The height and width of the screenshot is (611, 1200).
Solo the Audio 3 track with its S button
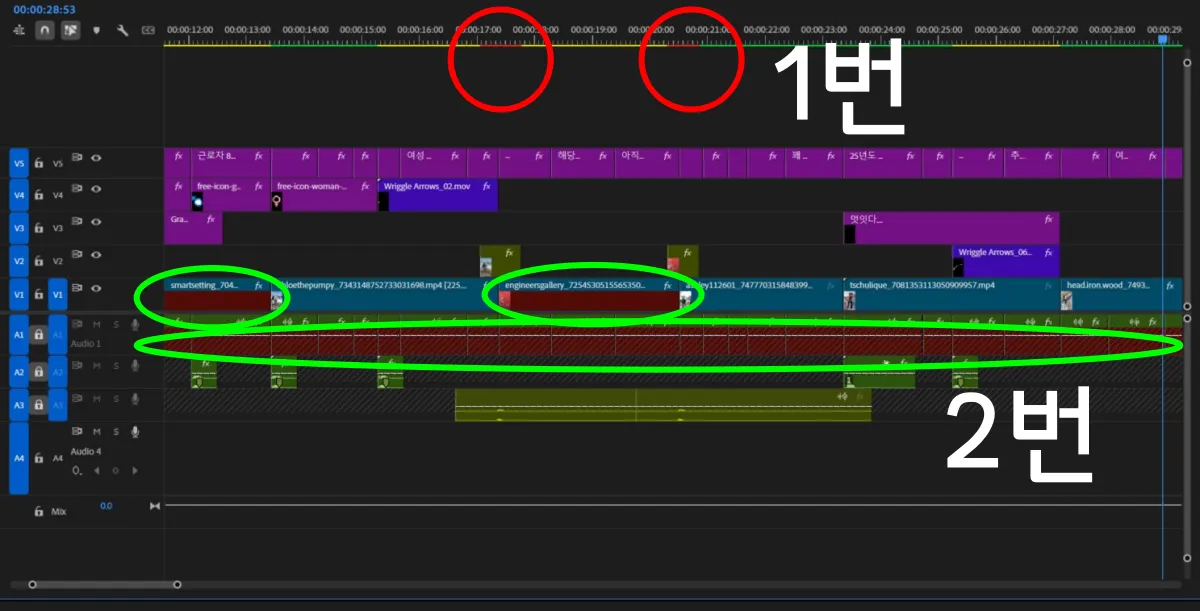116,400
